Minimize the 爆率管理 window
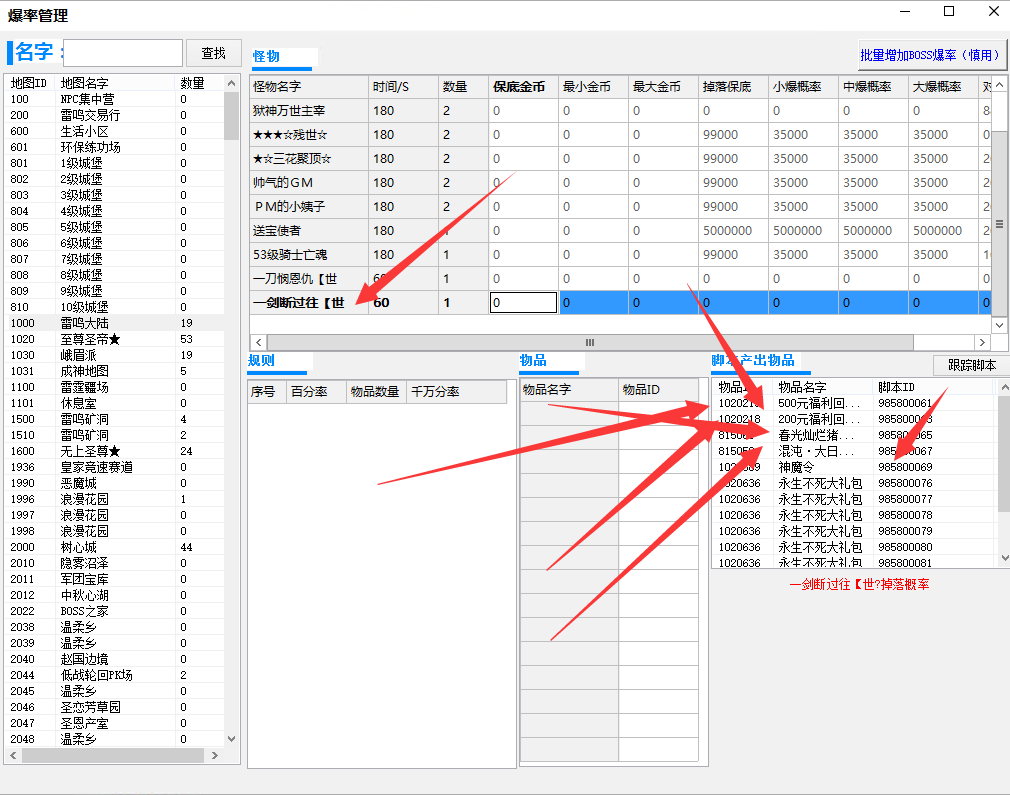This screenshot has height=795, width=1010. click(905, 11)
